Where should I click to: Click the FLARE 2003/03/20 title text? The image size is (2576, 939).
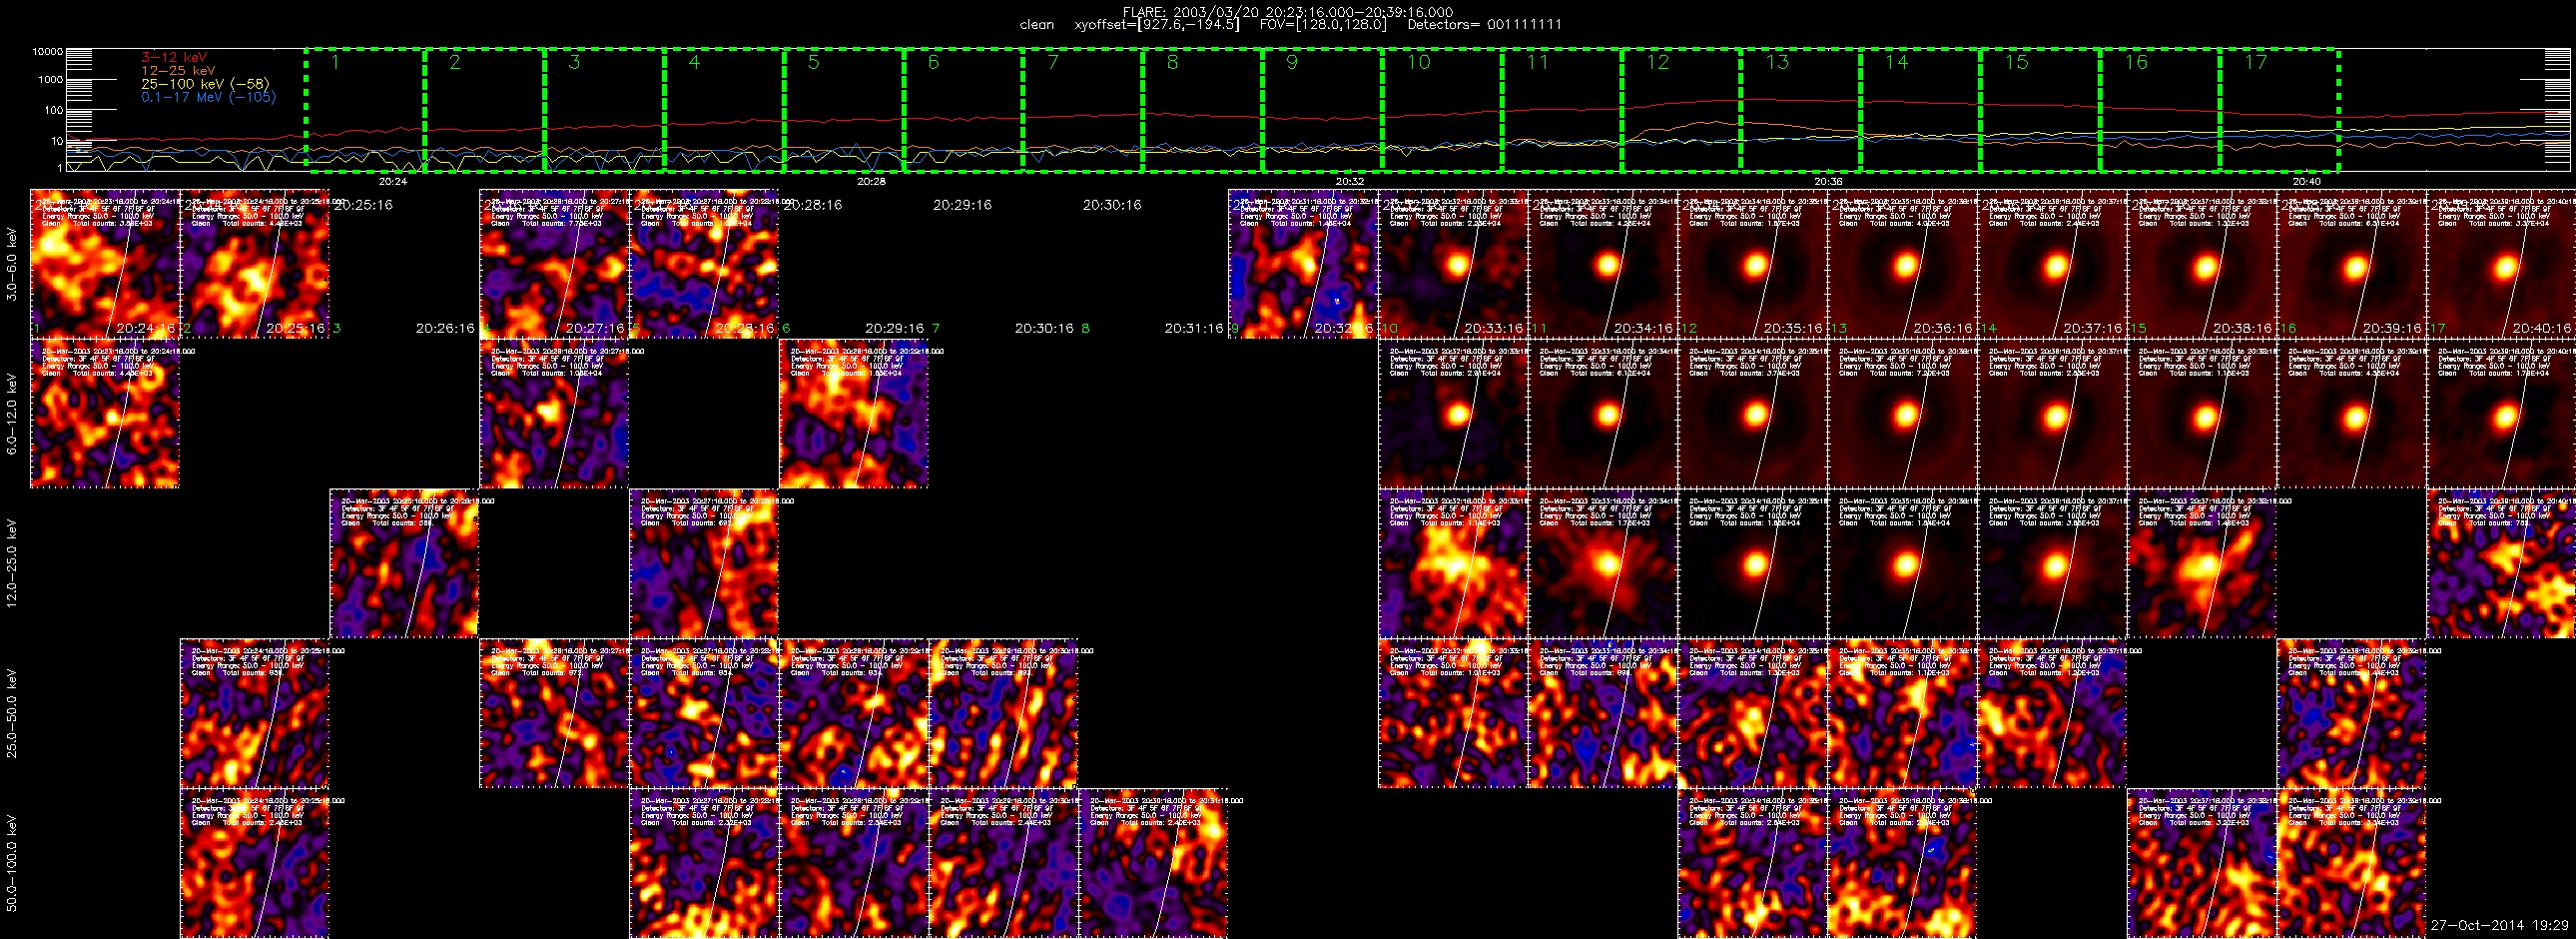tap(1288, 12)
